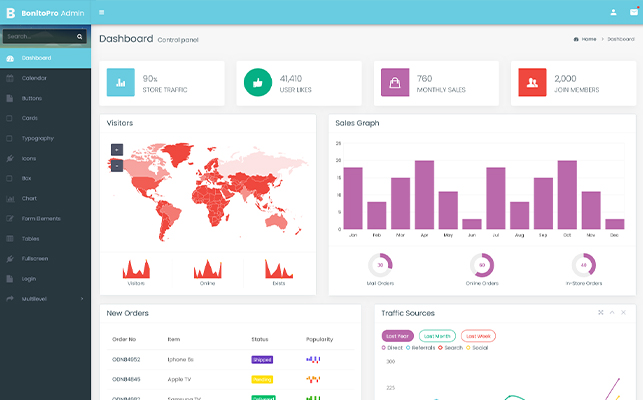
Task: Open the mail notifications icon
Action: (x=634, y=12)
